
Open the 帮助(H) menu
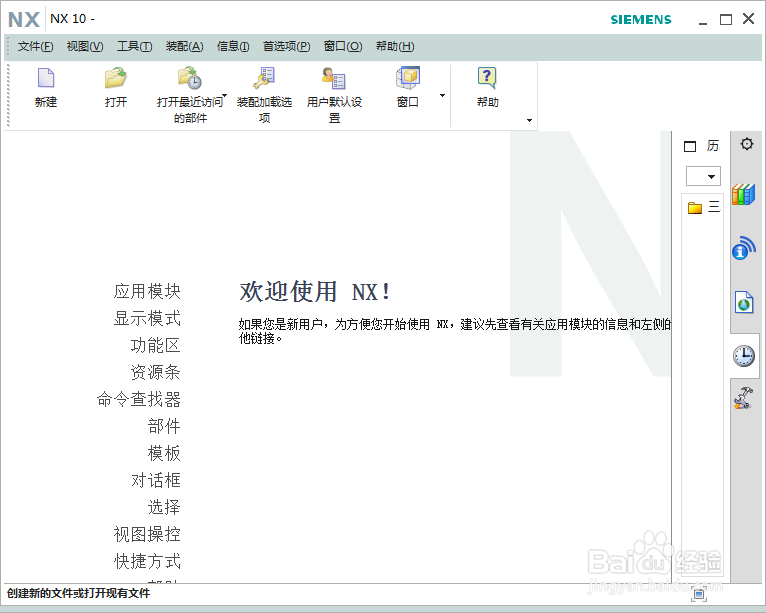click(395, 46)
